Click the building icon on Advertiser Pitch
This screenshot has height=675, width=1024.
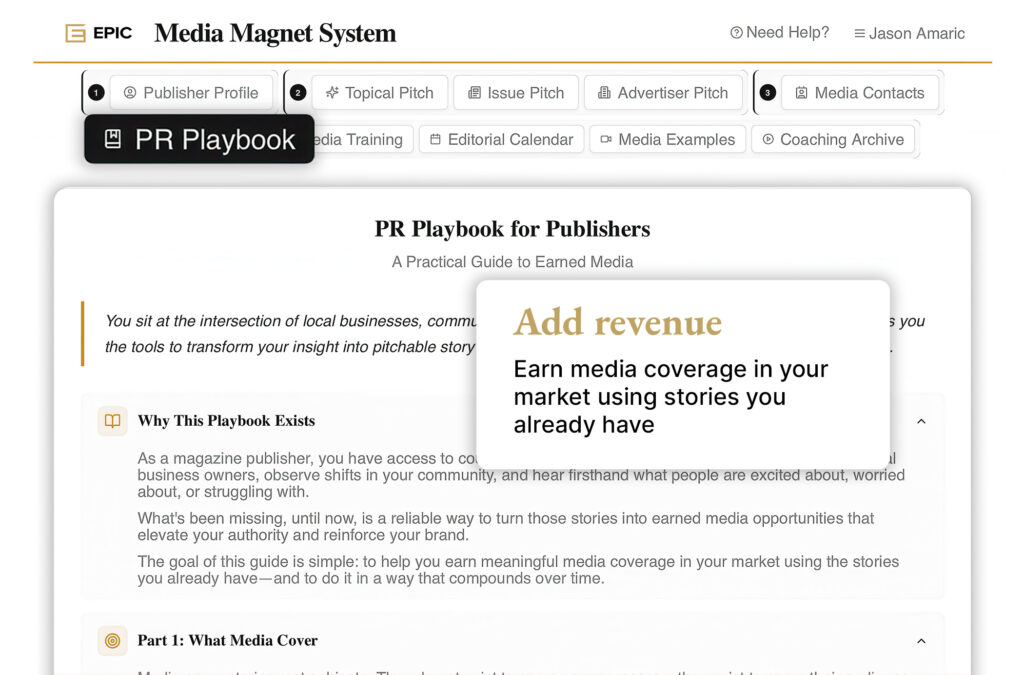605,93
